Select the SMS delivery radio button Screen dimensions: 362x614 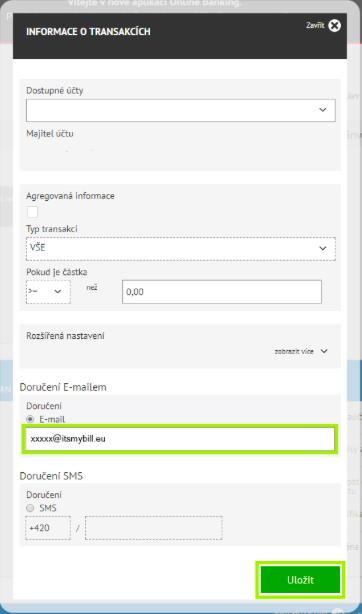coord(30,508)
